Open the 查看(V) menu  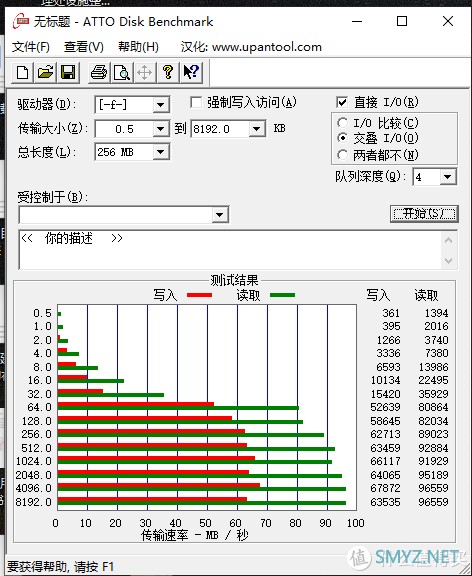pos(84,47)
